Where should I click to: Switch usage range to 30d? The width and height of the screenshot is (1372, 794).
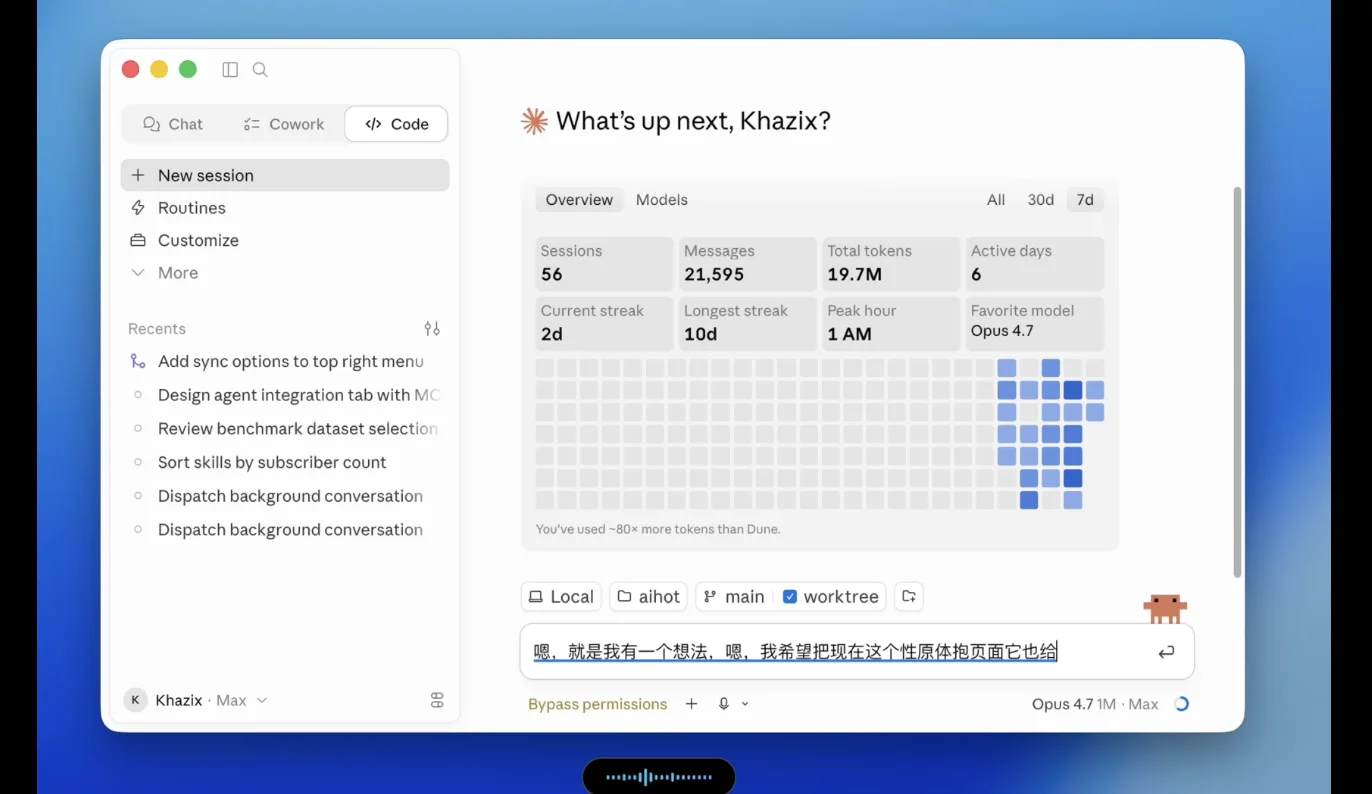point(1041,200)
